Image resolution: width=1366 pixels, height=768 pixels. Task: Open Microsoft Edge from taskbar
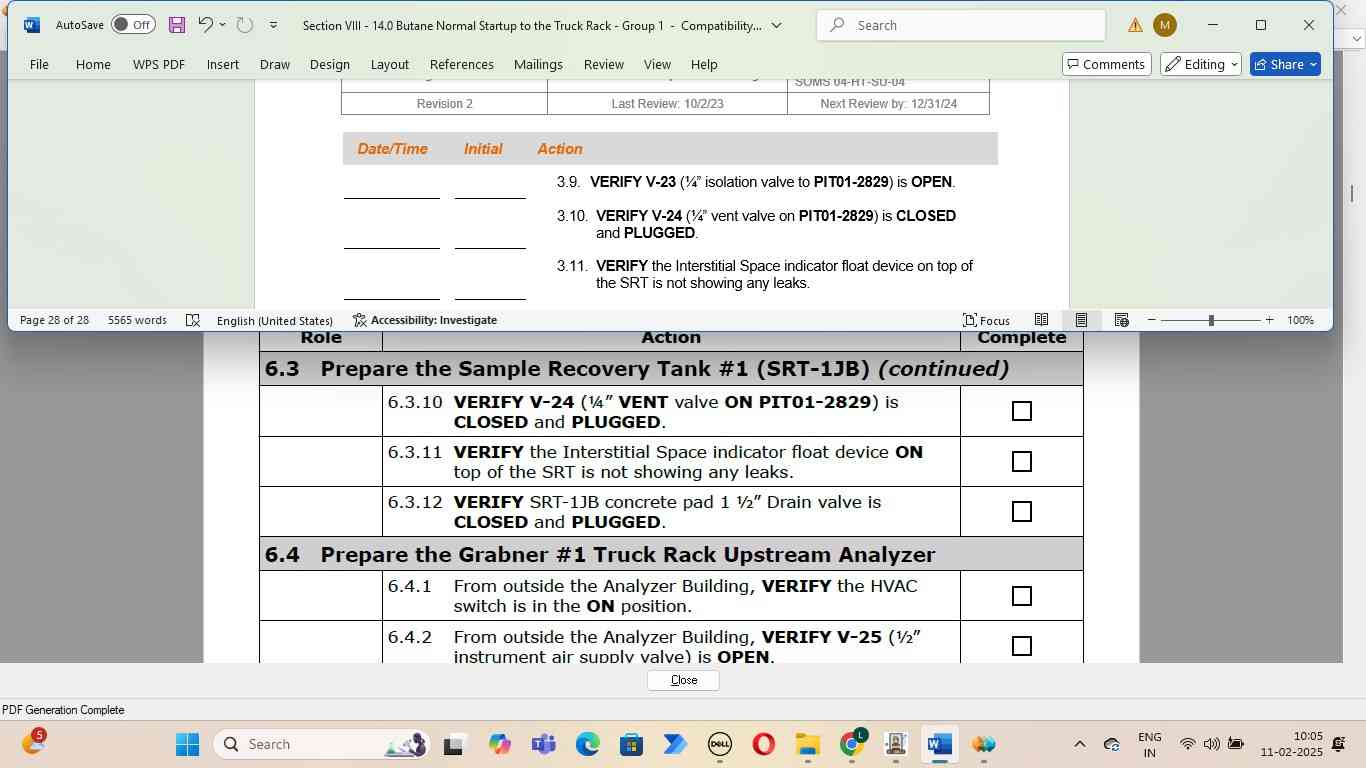(x=587, y=744)
